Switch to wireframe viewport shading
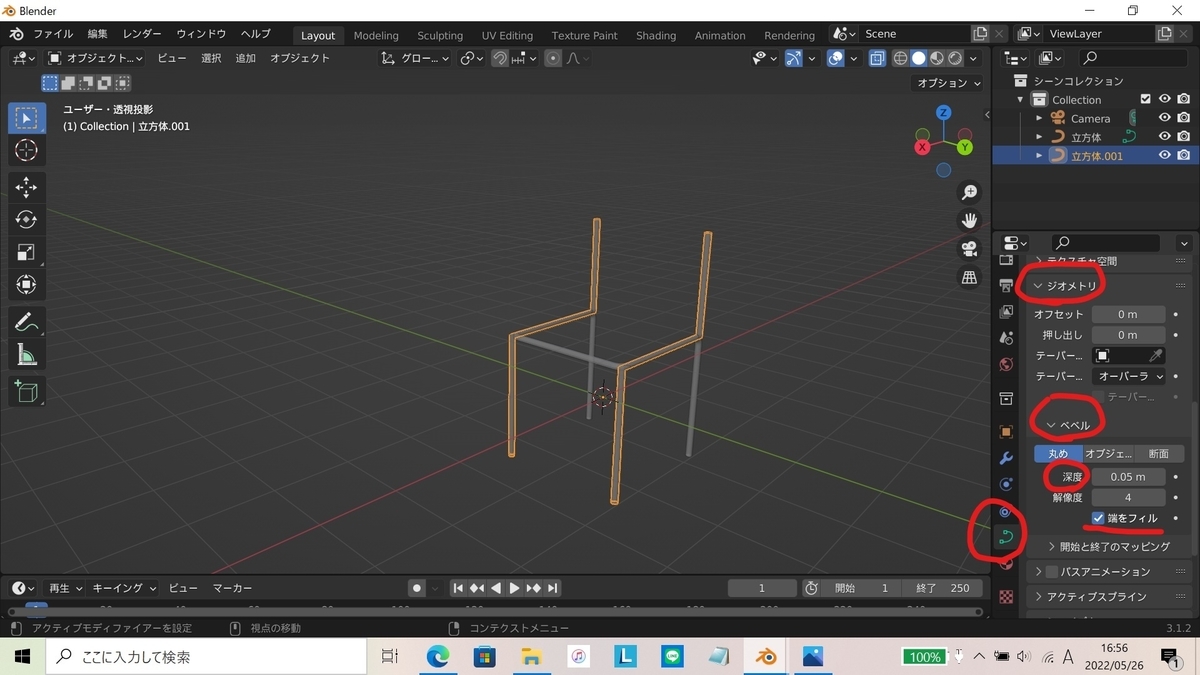Image resolution: width=1200 pixels, height=675 pixels. 900,59
